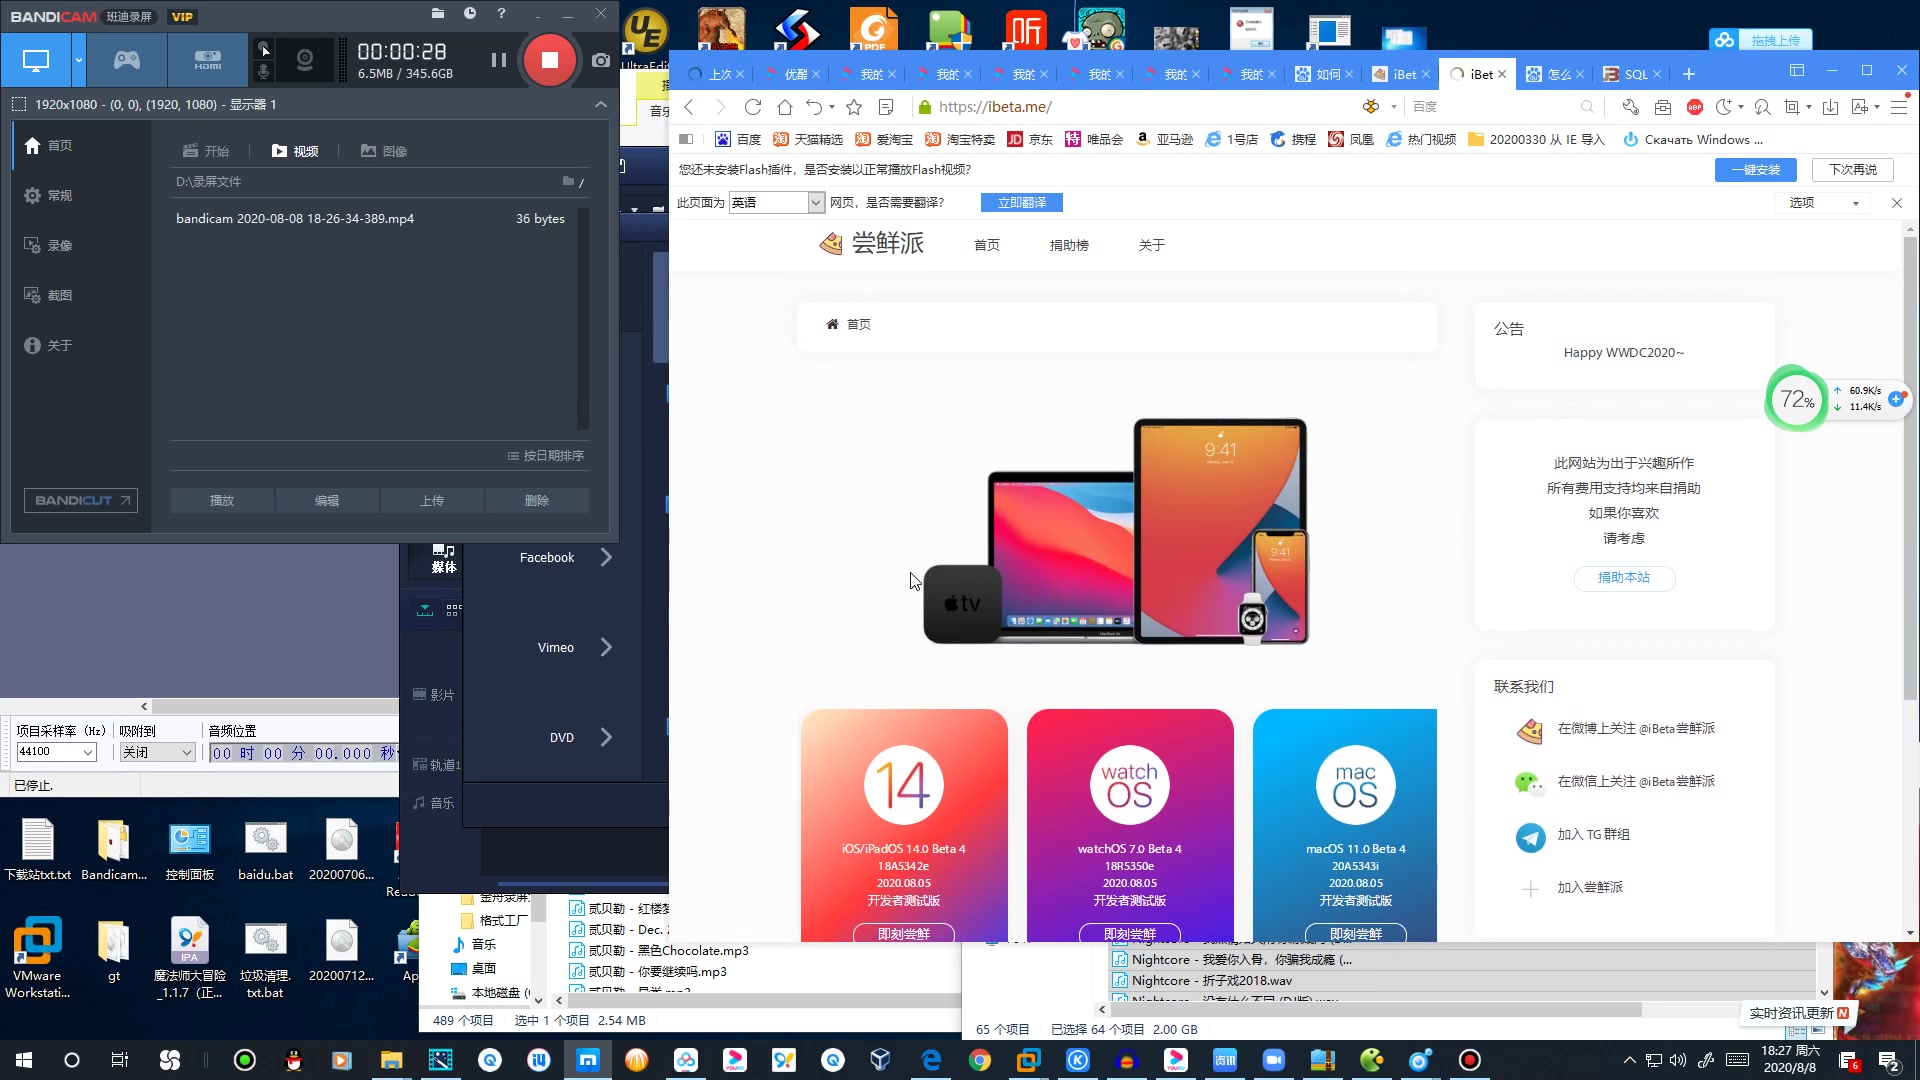Switch to Bandicam game recording mode

126,60
